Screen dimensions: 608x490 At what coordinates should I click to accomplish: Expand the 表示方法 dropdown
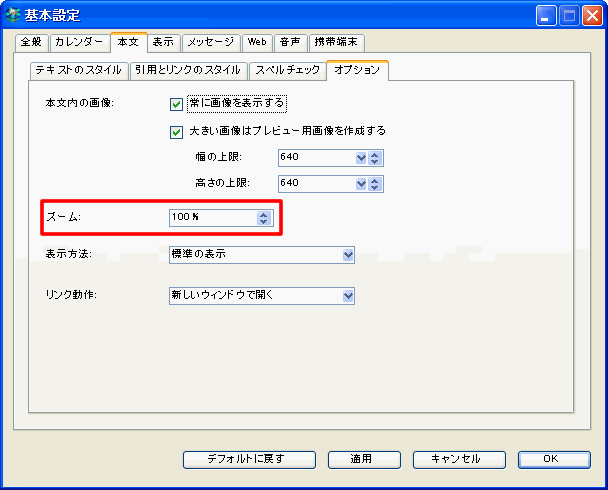click(348, 255)
